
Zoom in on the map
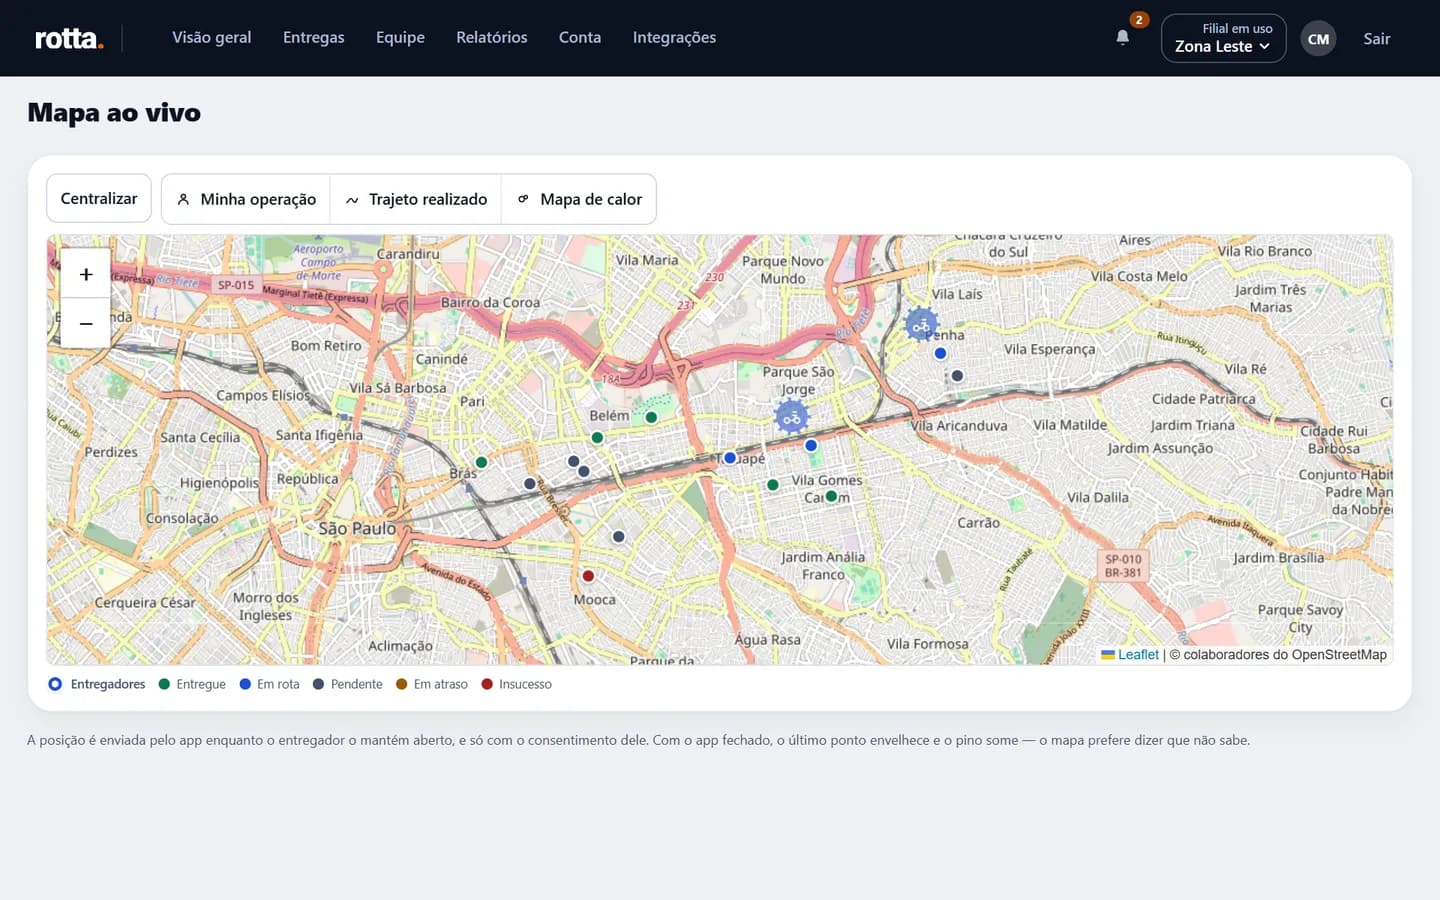(86, 274)
